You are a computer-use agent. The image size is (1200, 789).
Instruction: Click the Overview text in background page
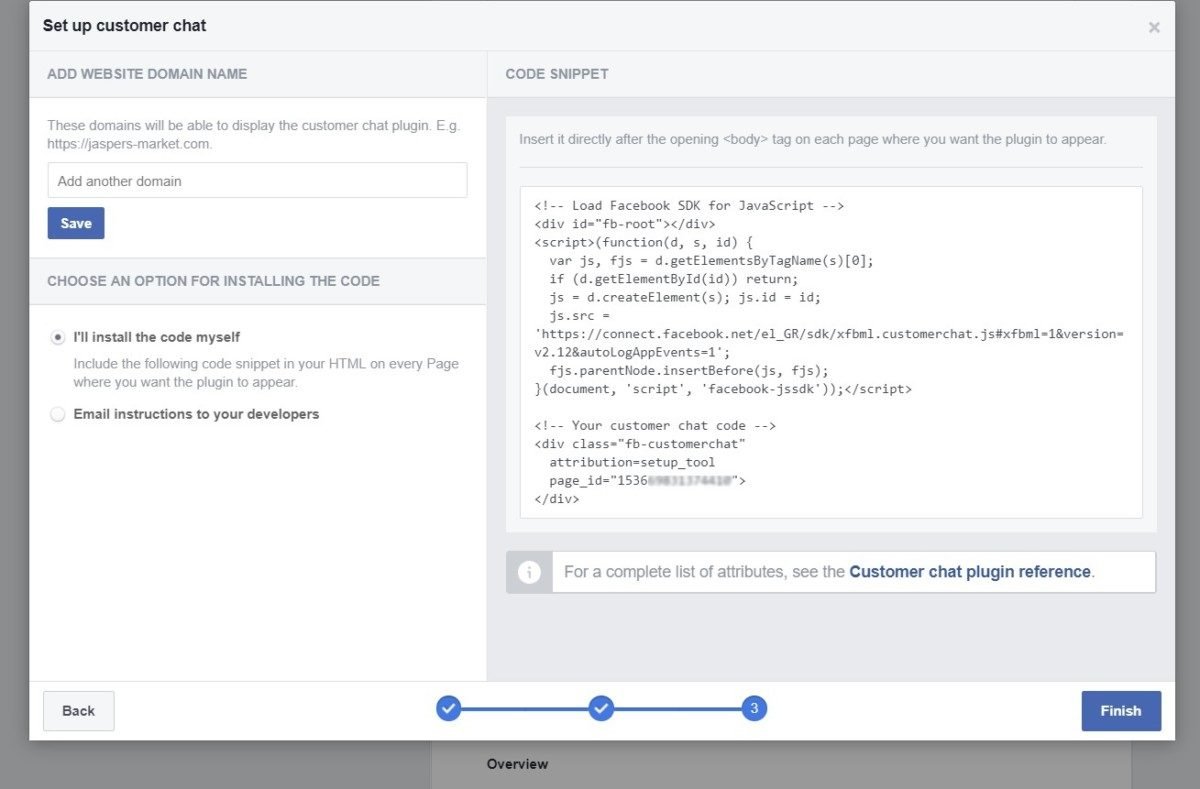(x=517, y=764)
